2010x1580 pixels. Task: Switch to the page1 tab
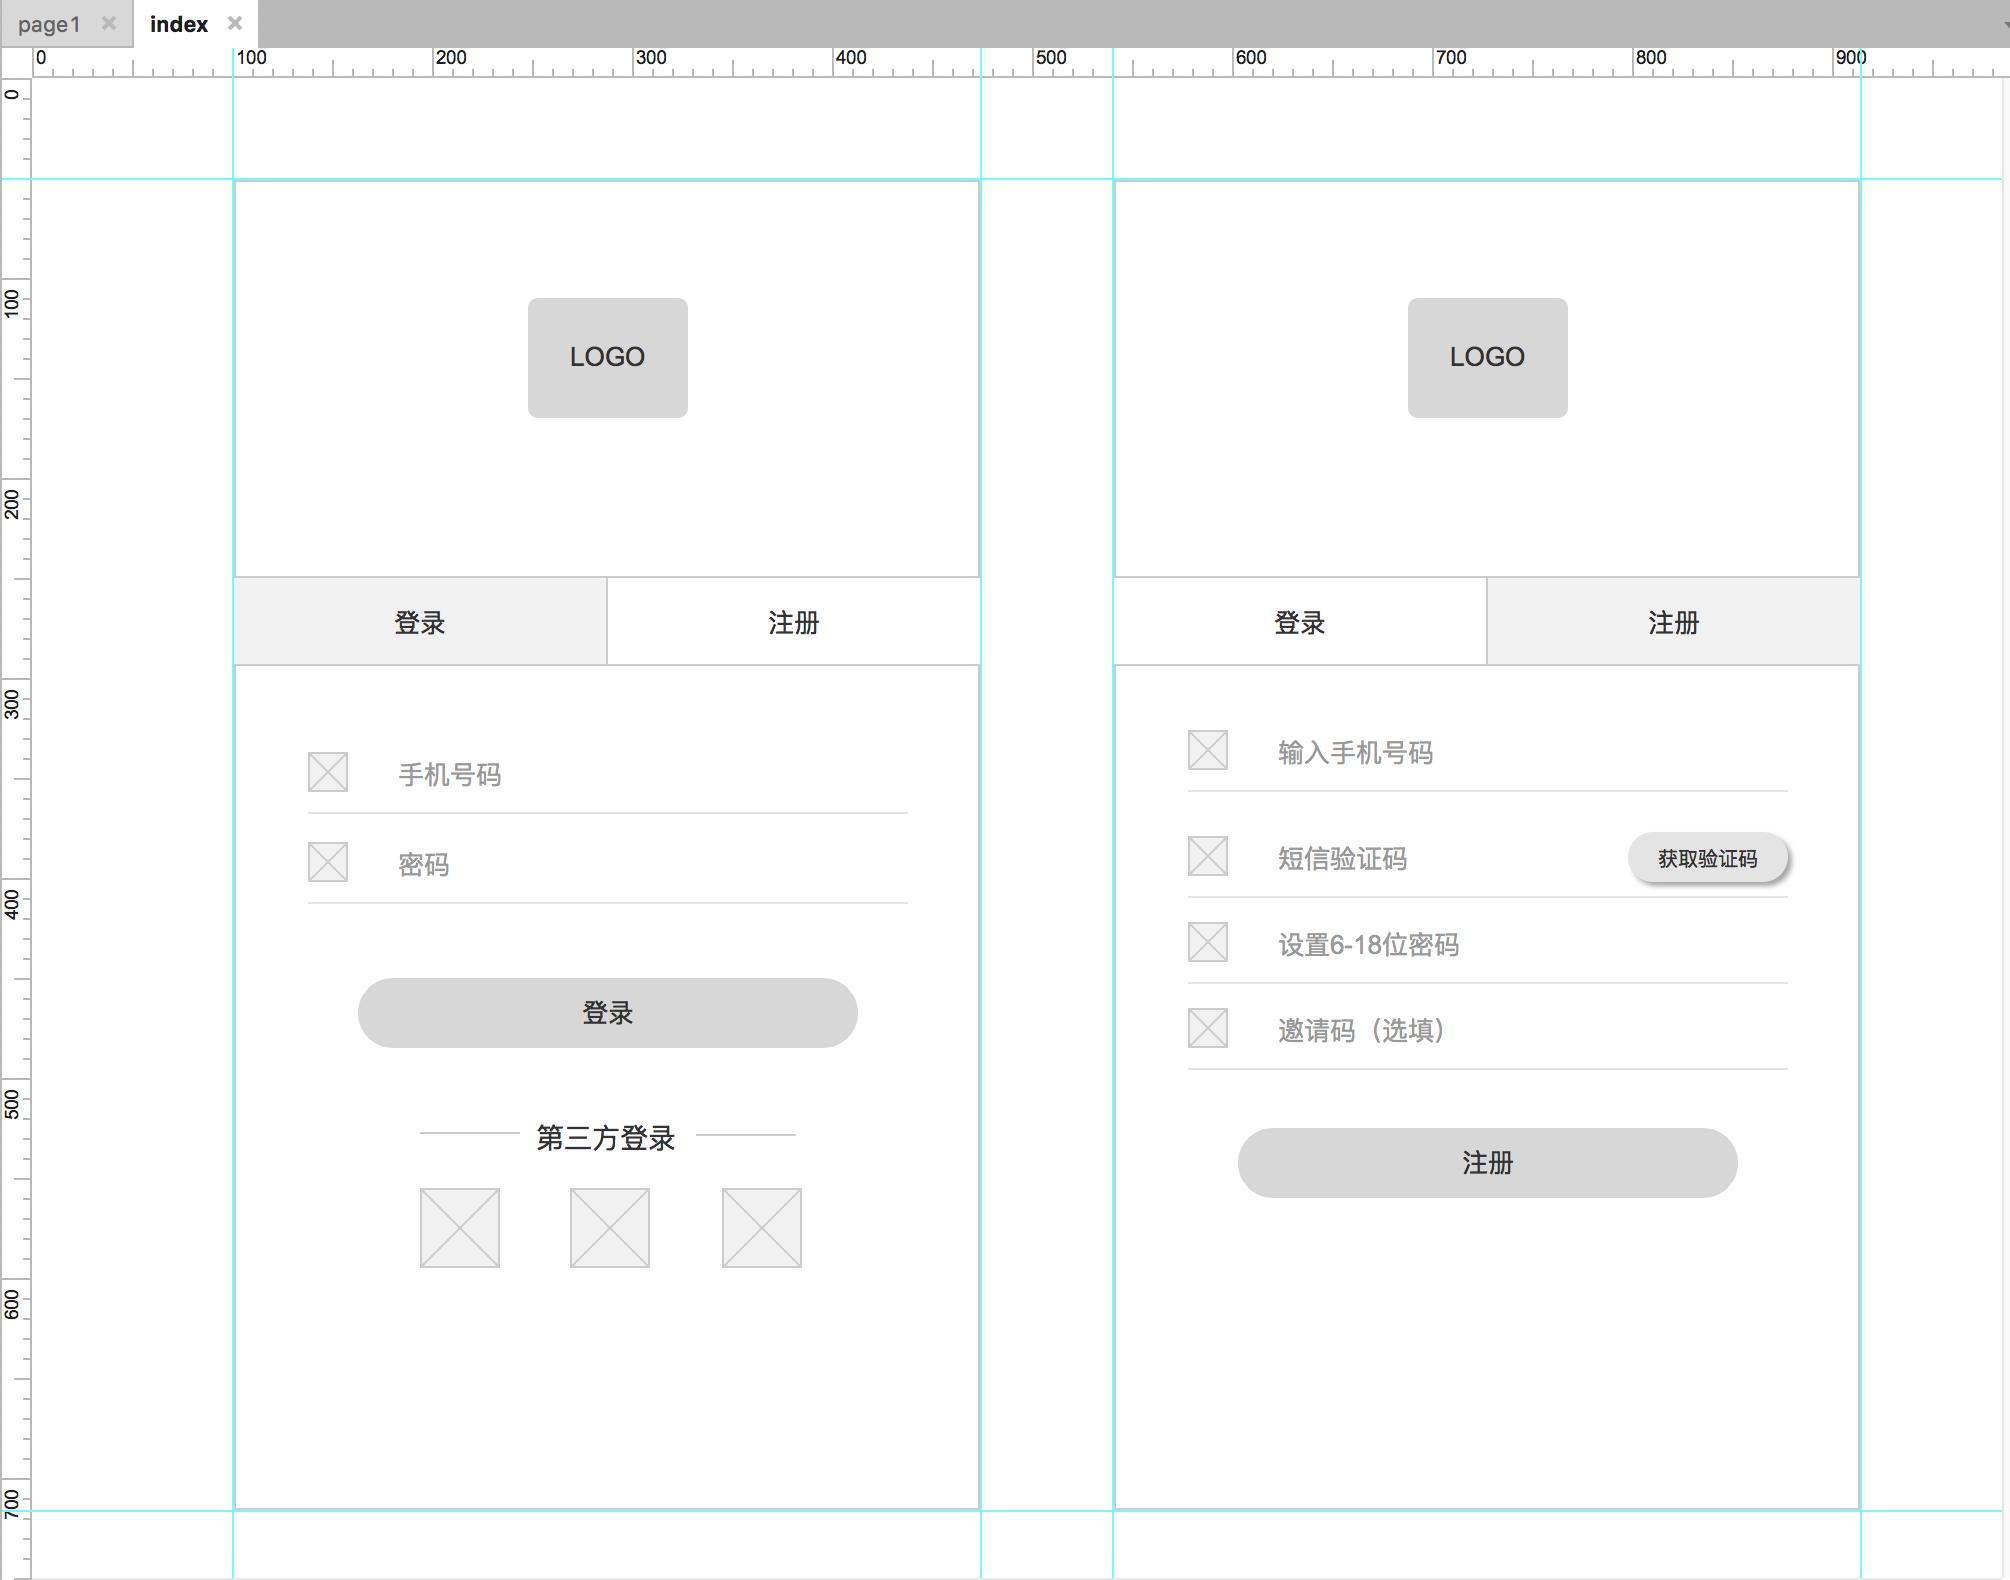click(x=49, y=24)
